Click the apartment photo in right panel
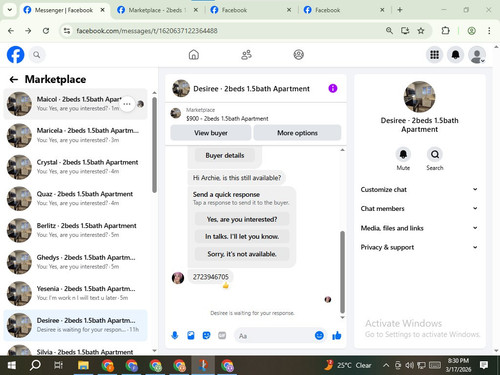 coord(419,97)
